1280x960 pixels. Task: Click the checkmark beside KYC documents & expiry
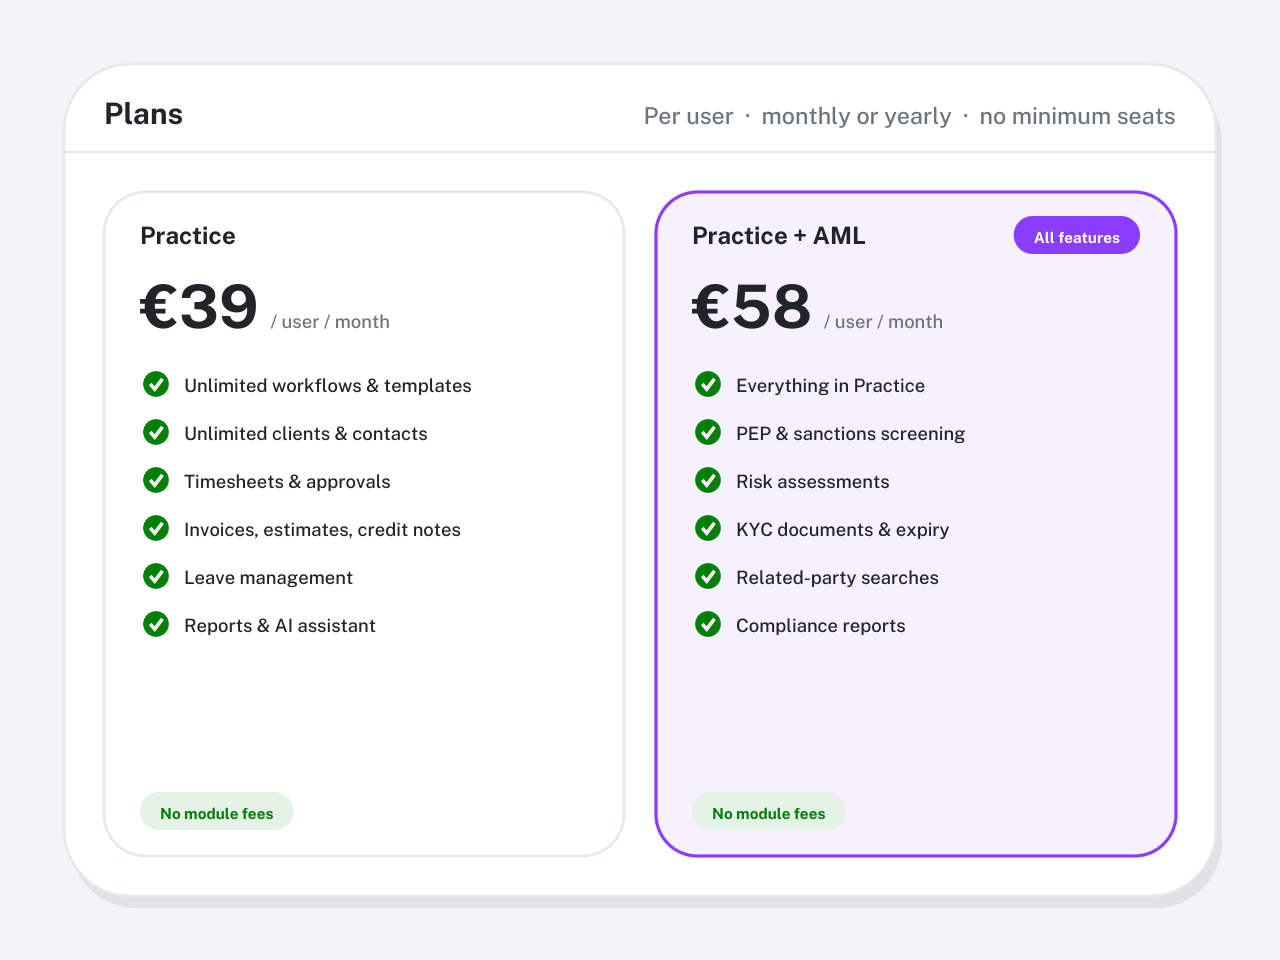[708, 528]
